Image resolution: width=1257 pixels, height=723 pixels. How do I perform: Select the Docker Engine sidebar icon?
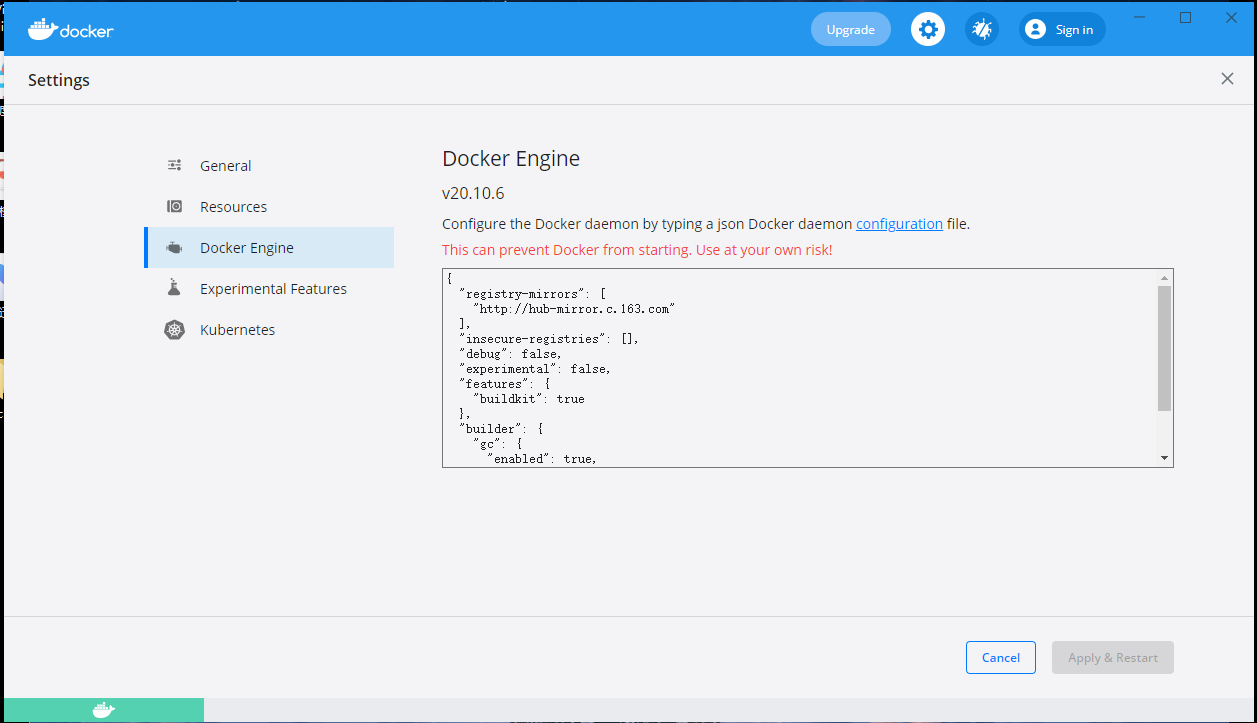pyautogui.click(x=174, y=247)
